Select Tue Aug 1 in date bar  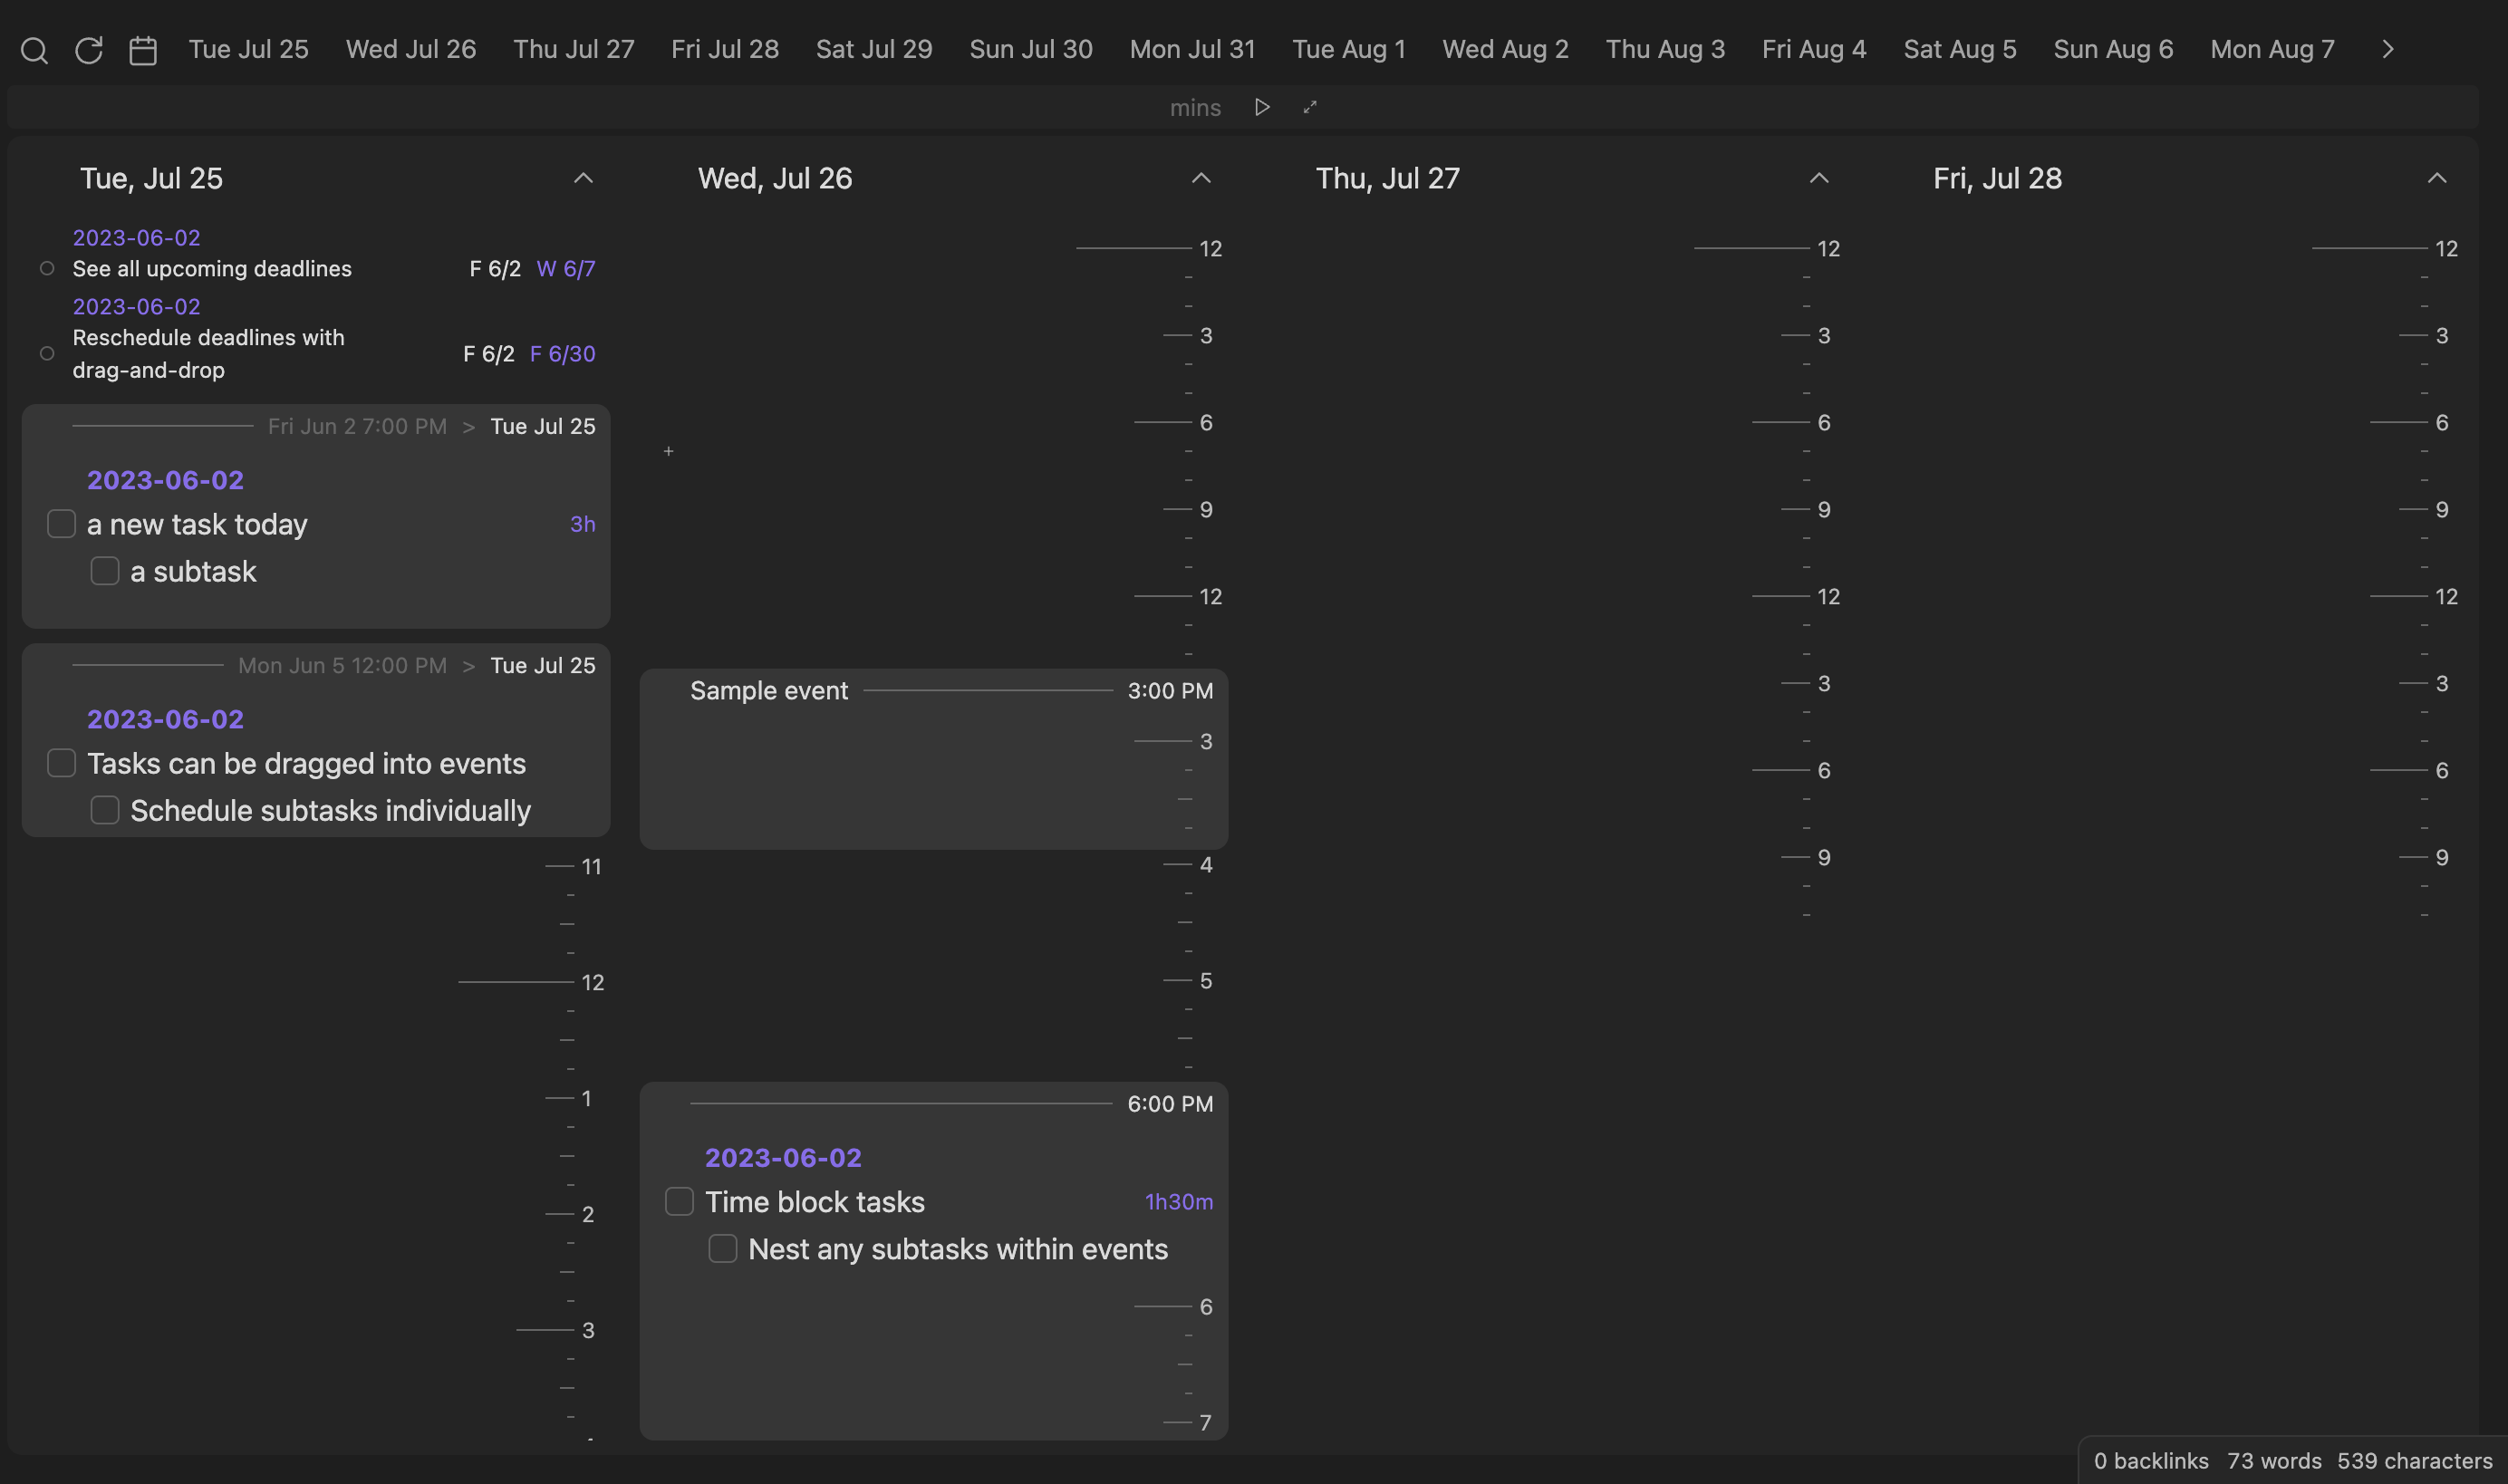point(1348,50)
